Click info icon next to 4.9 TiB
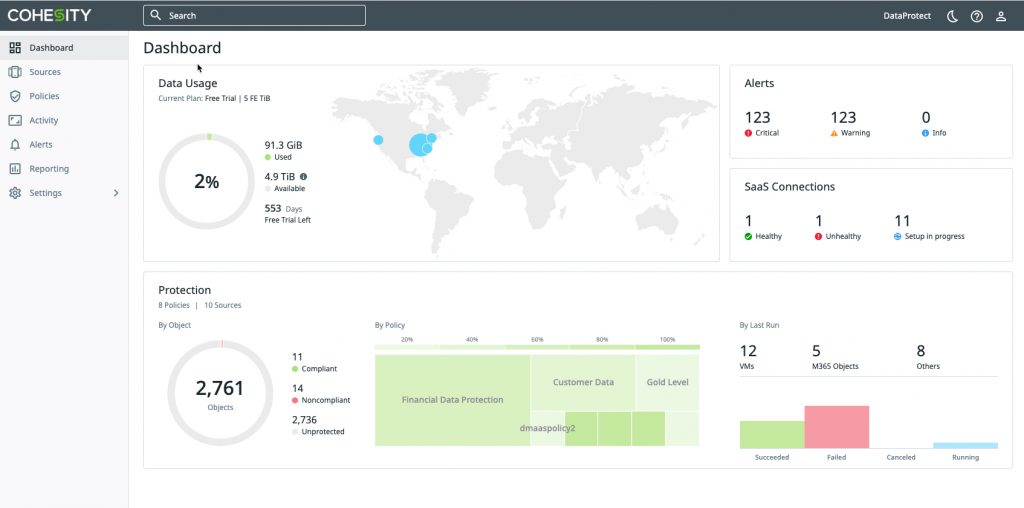This screenshot has width=1024, height=508. [304, 176]
